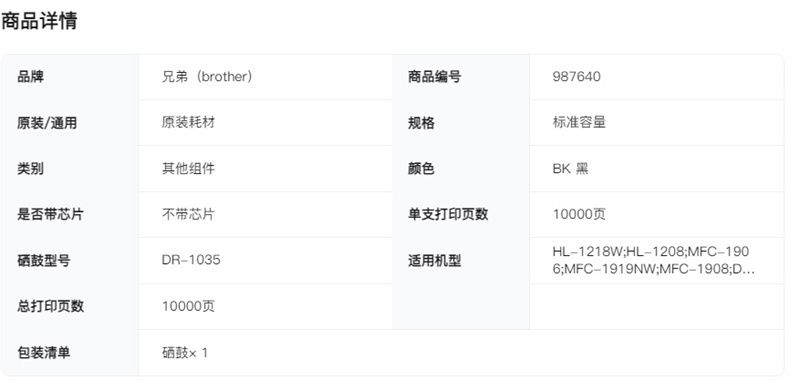Viewport: 800px width, 380px height.
Task: Click the 硒鼓型号 label cell
Action: pyautogui.click(x=70, y=261)
